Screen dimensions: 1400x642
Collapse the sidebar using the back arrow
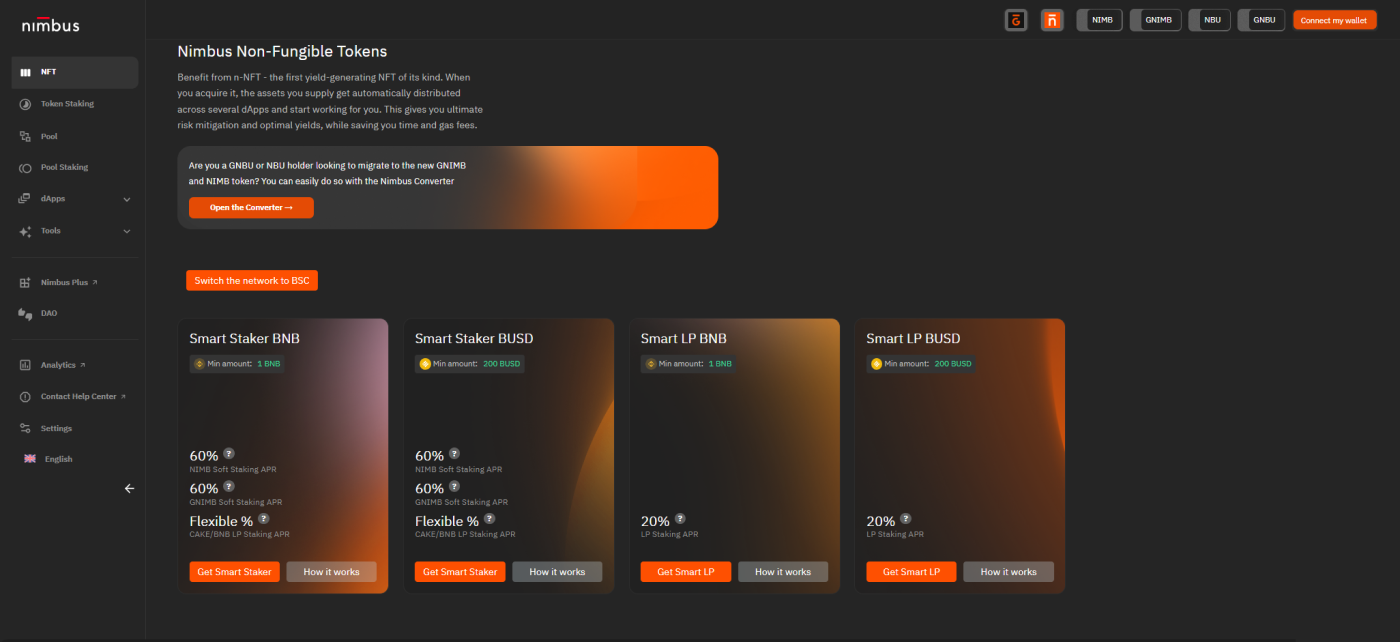129,488
